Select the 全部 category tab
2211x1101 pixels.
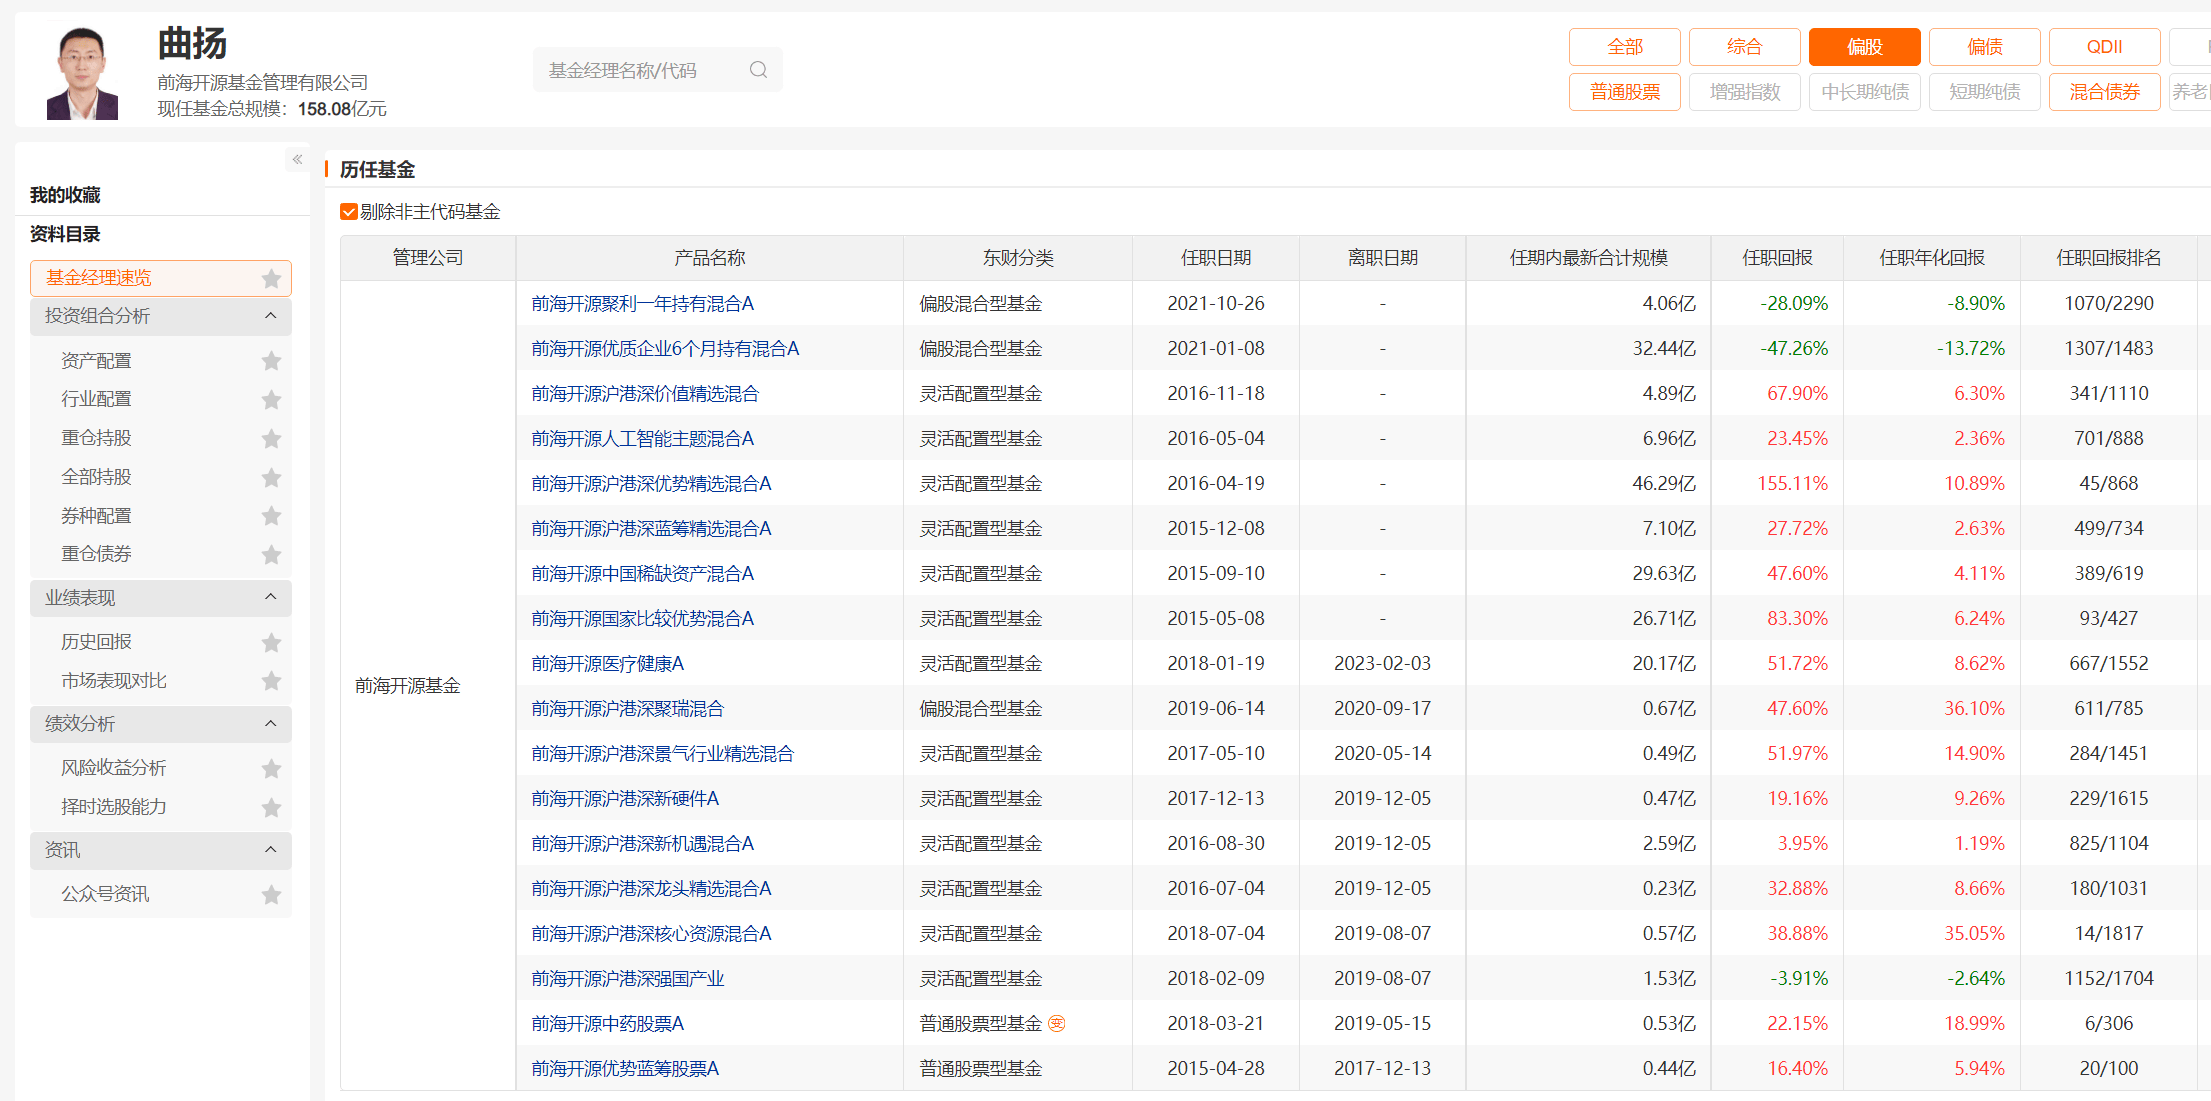point(1625,47)
